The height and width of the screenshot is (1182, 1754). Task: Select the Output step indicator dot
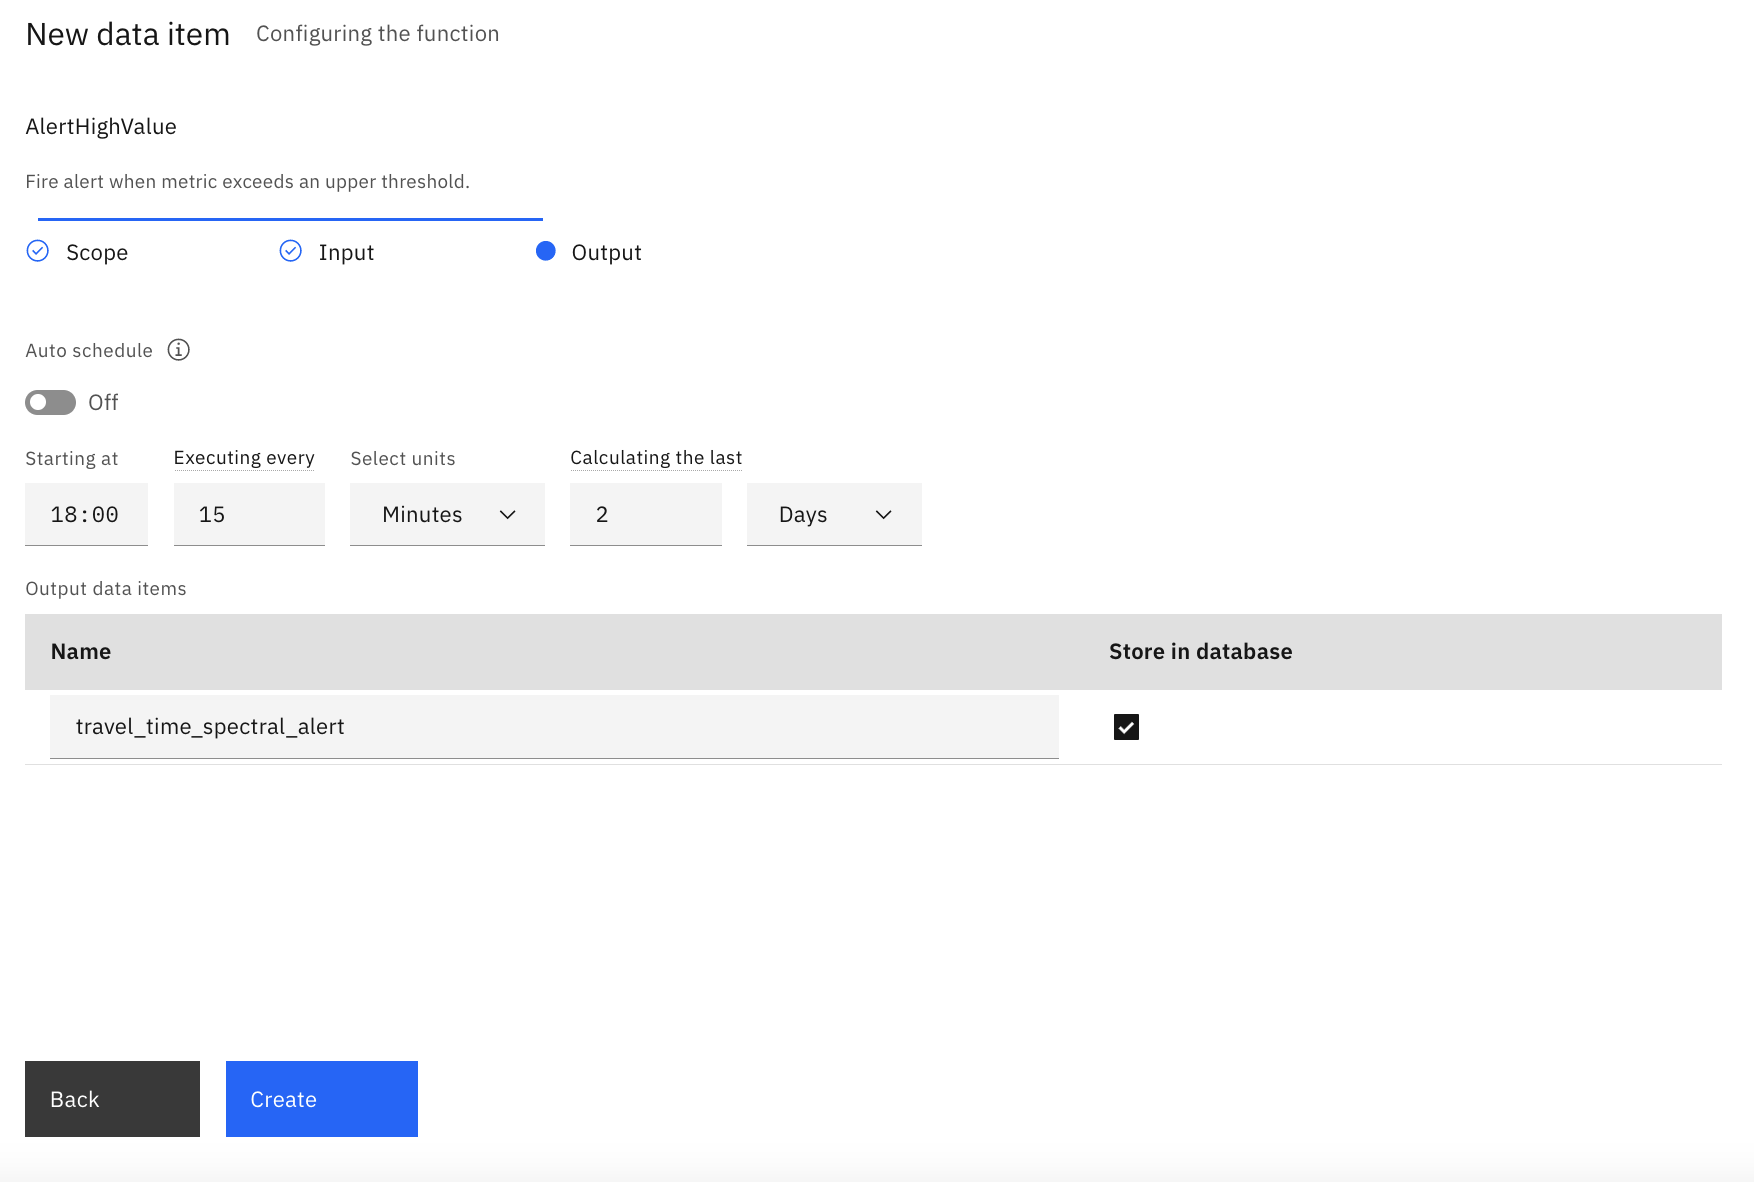pyautogui.click(x=545, y=251)
